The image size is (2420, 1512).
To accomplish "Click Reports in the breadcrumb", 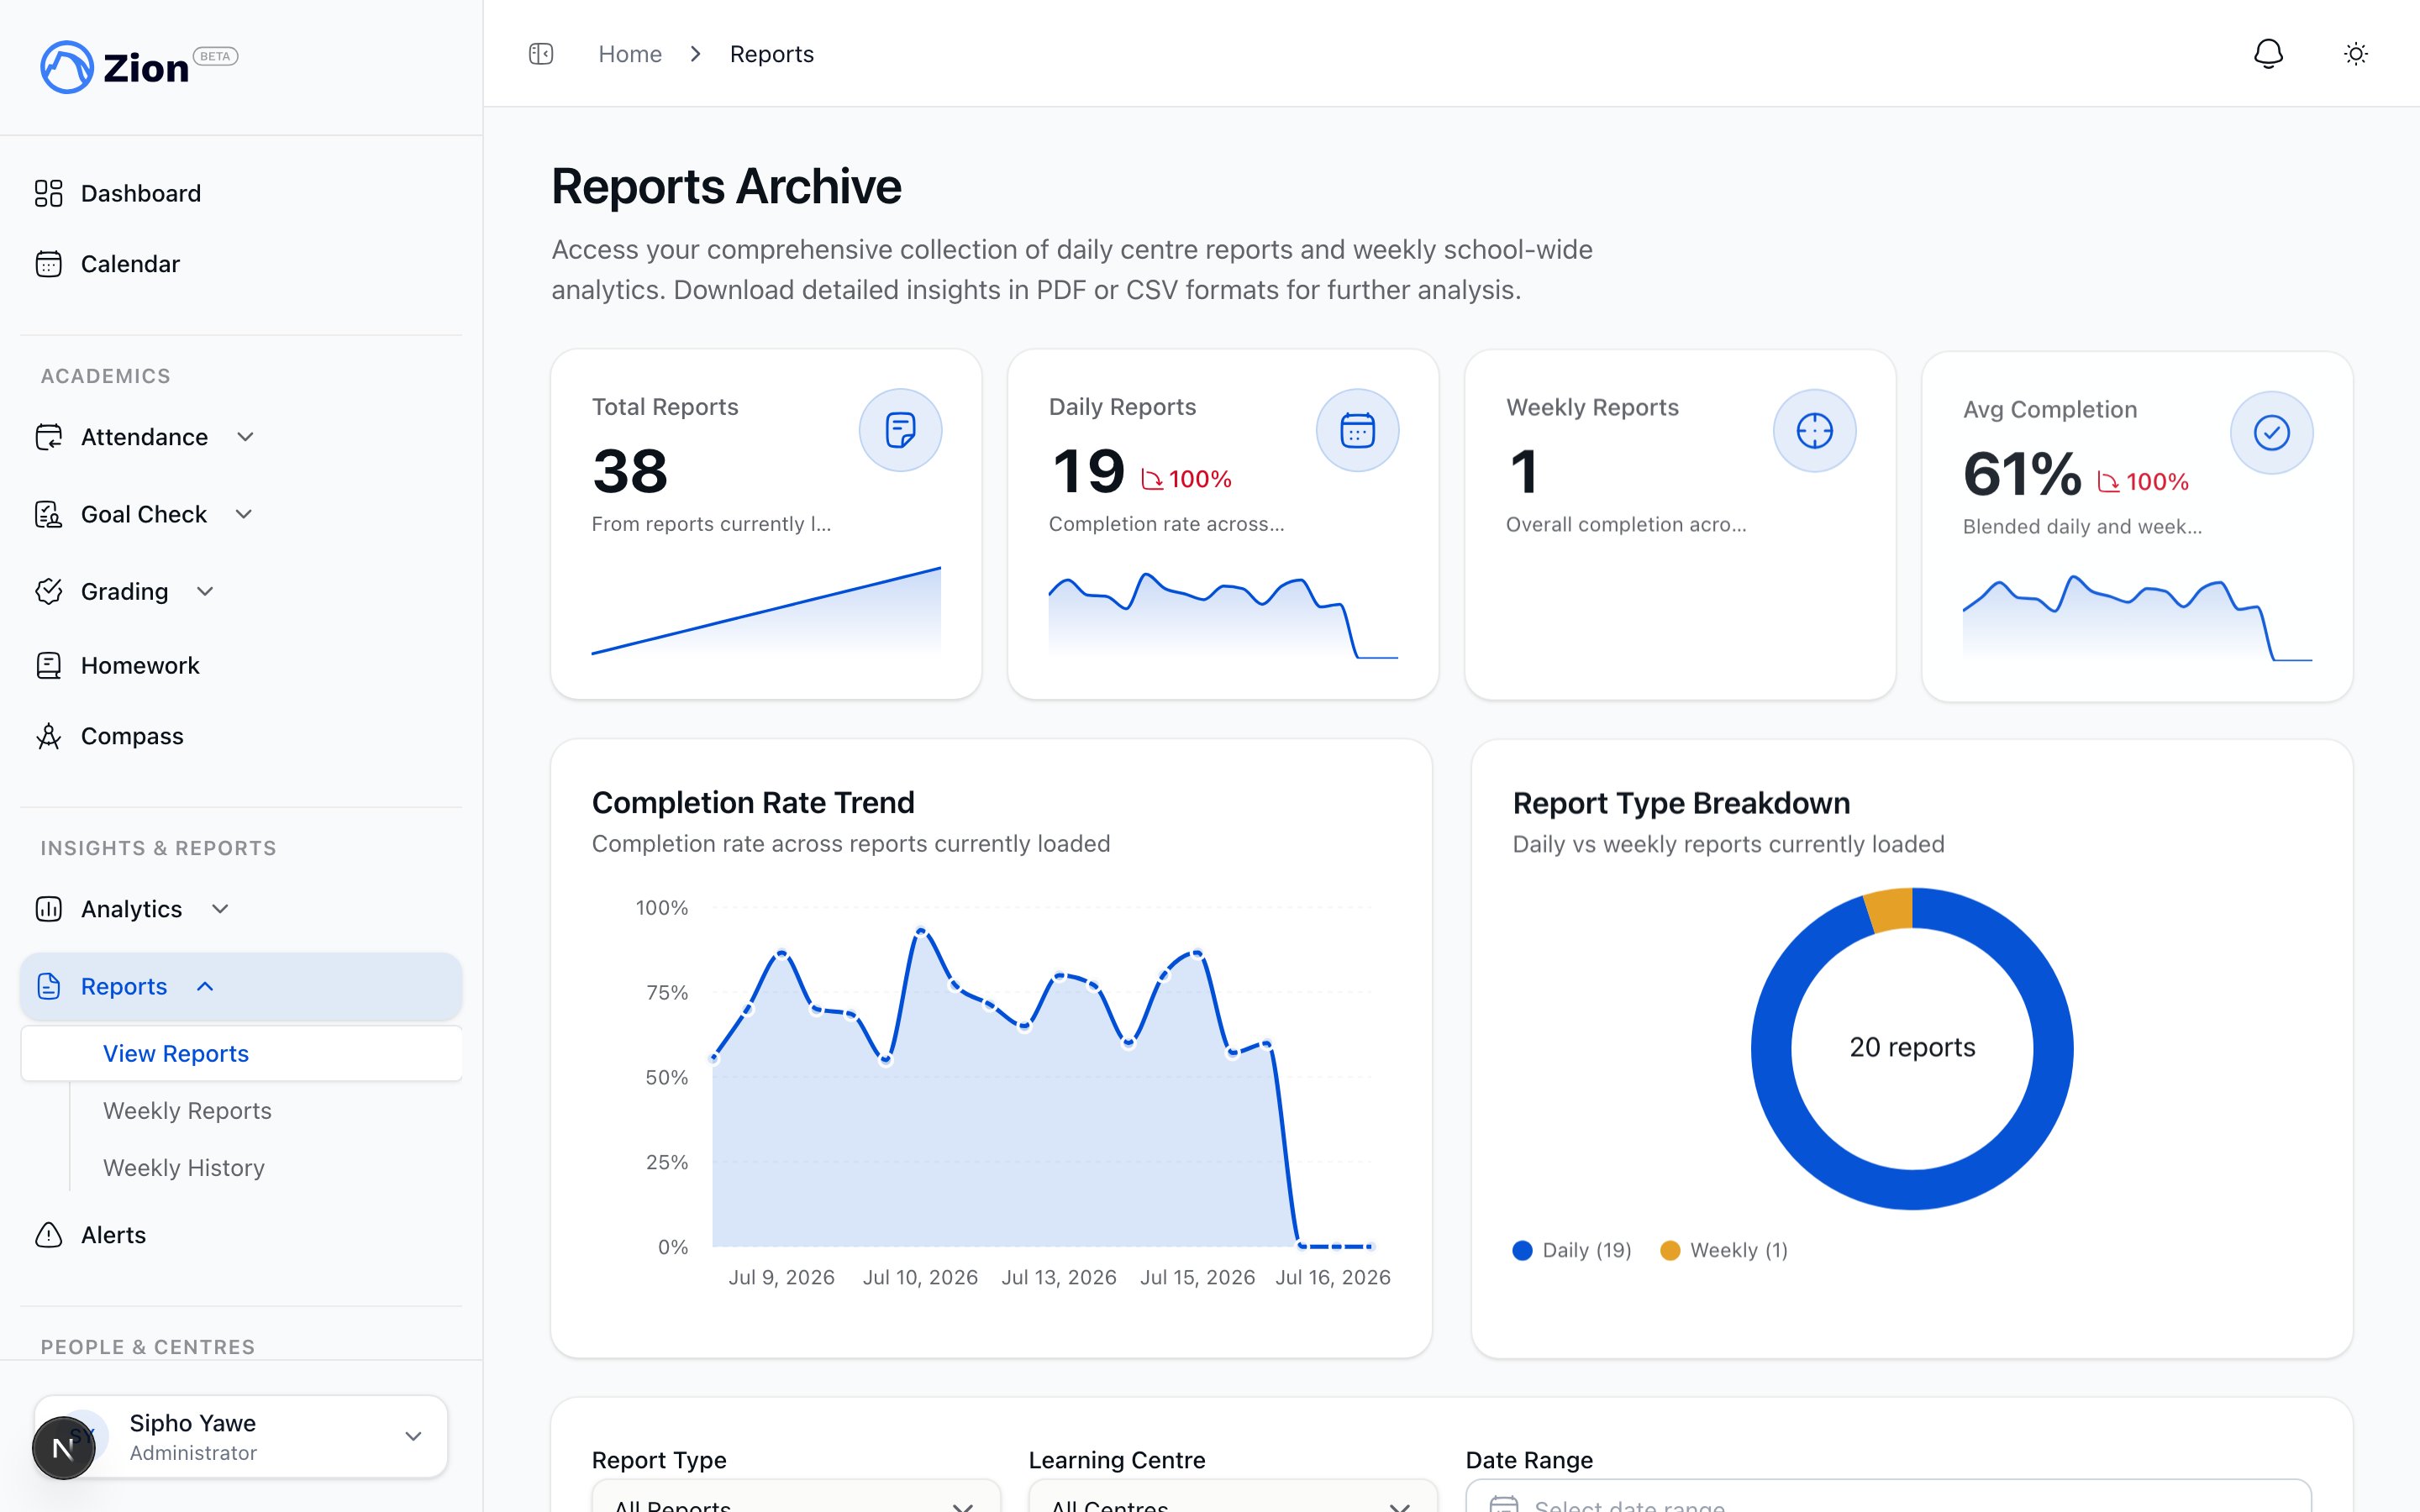I will (x=772, y=54).
